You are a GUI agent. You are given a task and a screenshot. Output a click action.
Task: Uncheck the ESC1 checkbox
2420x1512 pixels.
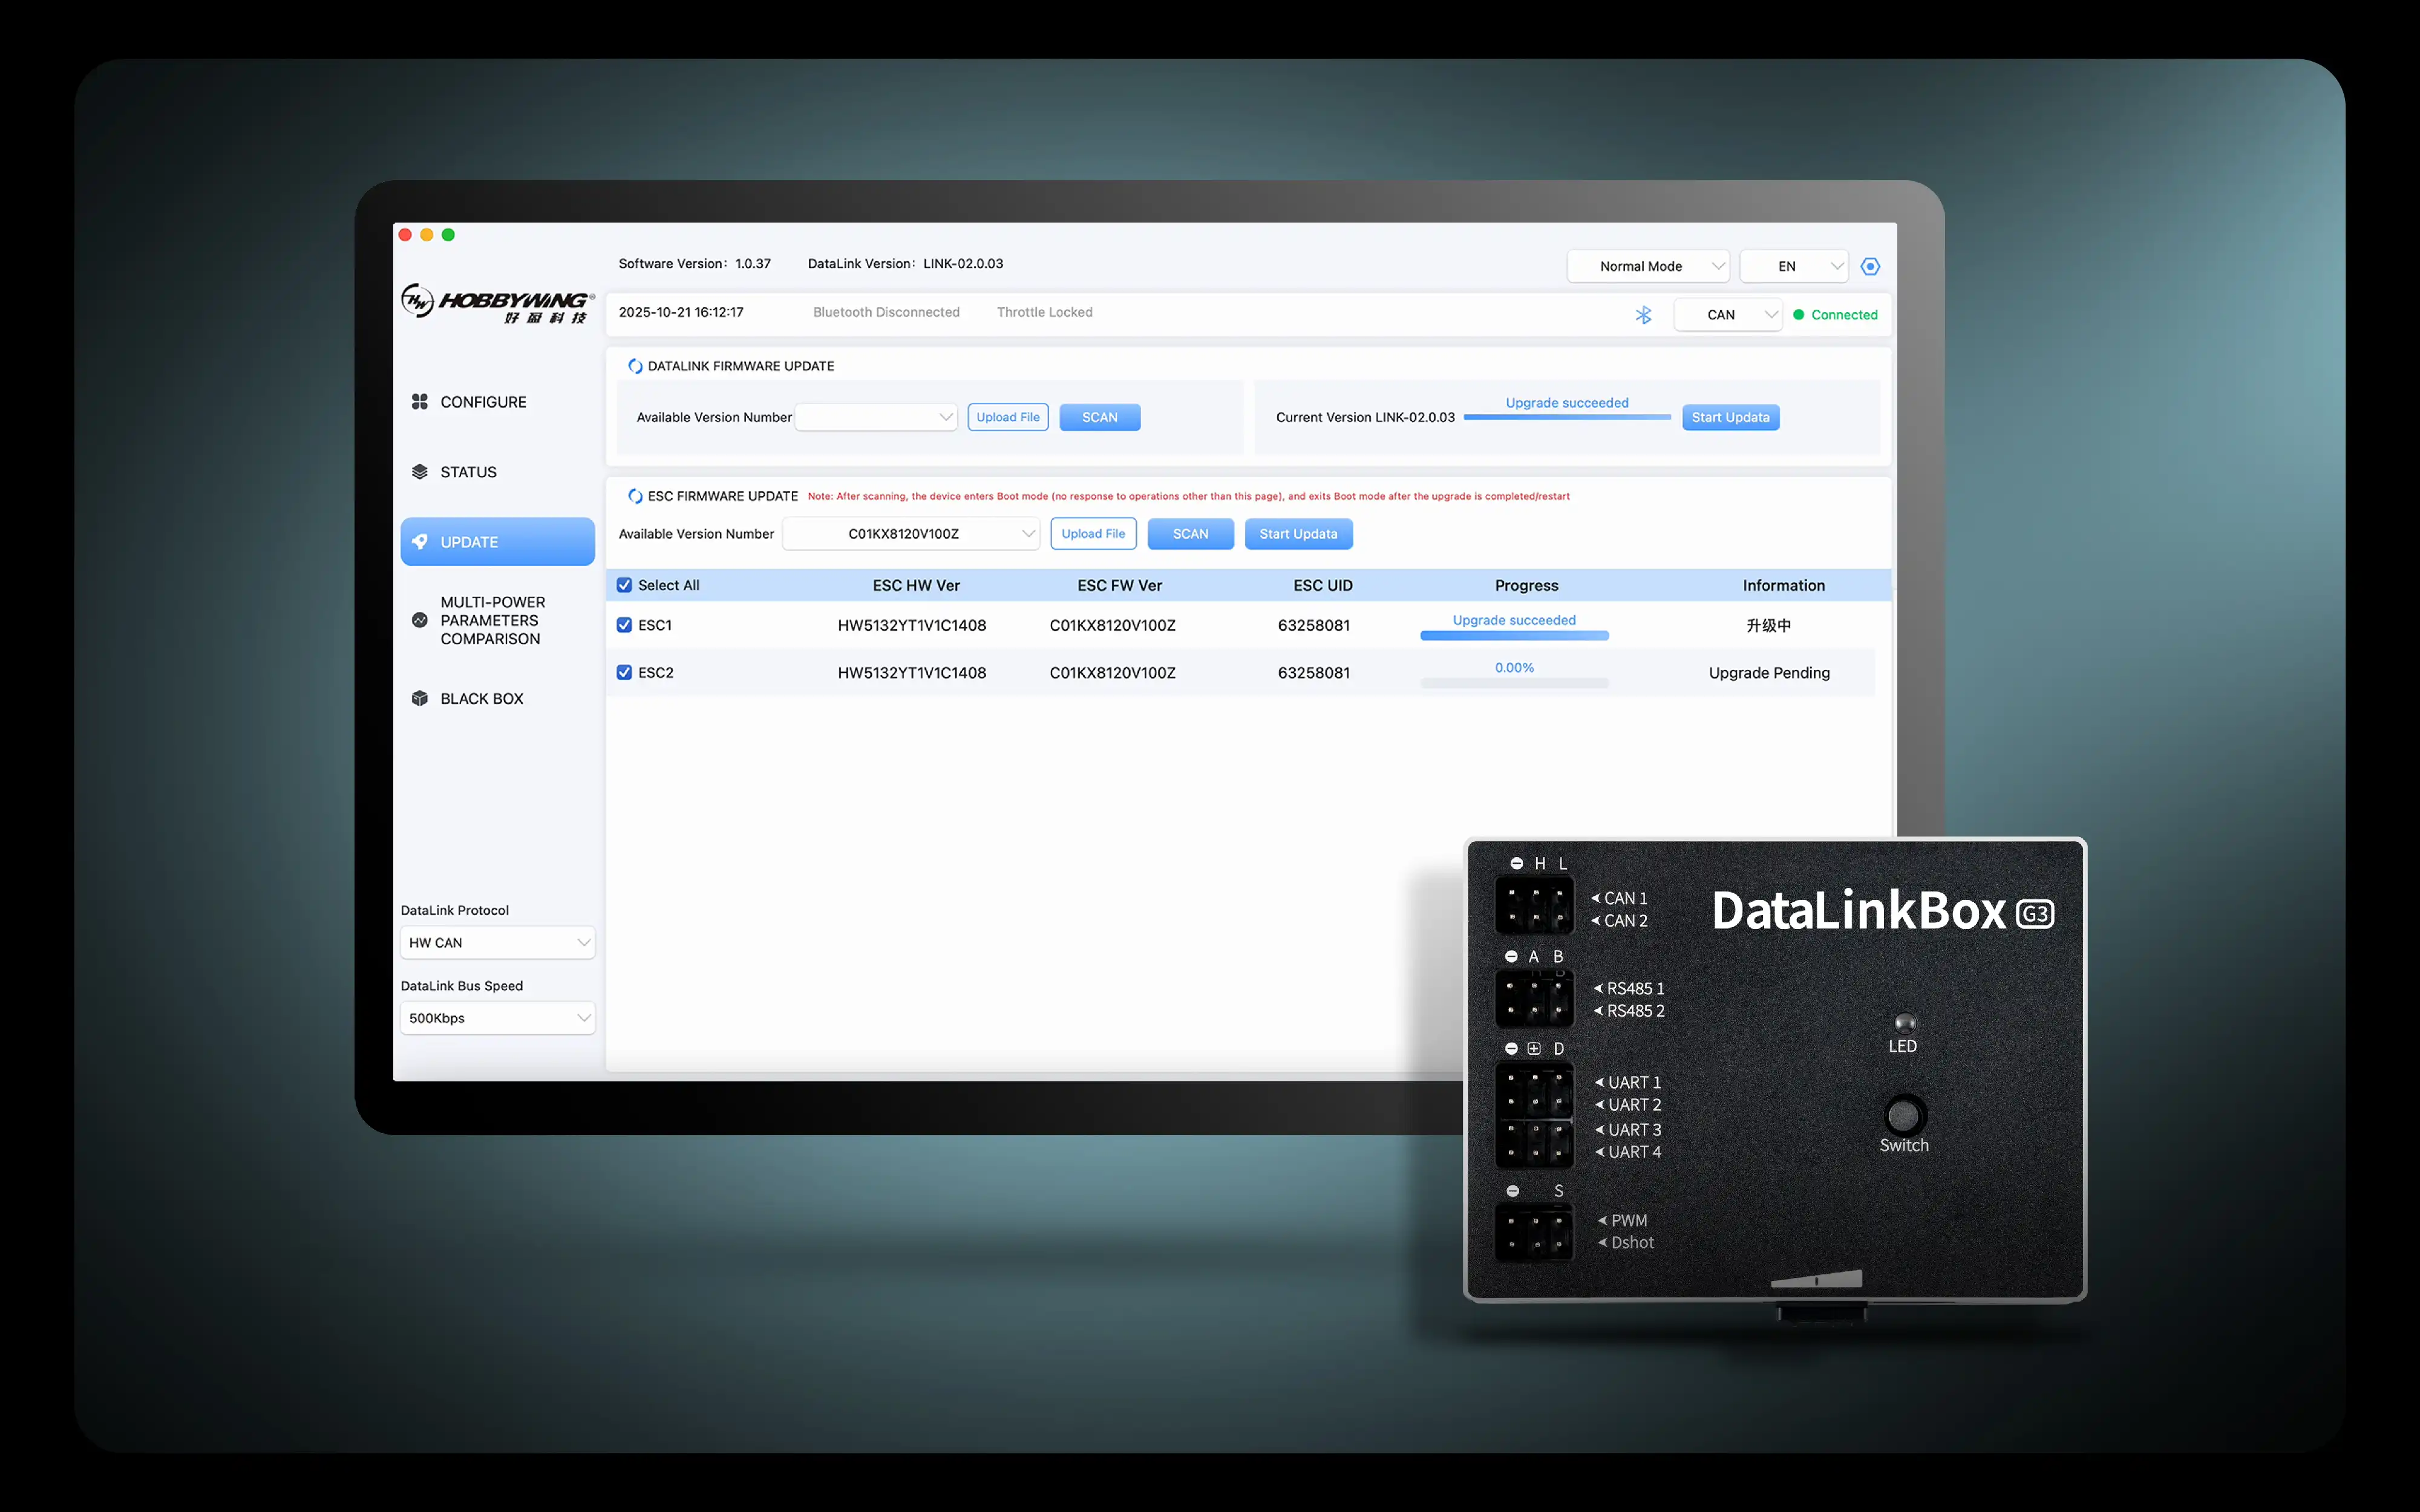click(x=624, y=625)
